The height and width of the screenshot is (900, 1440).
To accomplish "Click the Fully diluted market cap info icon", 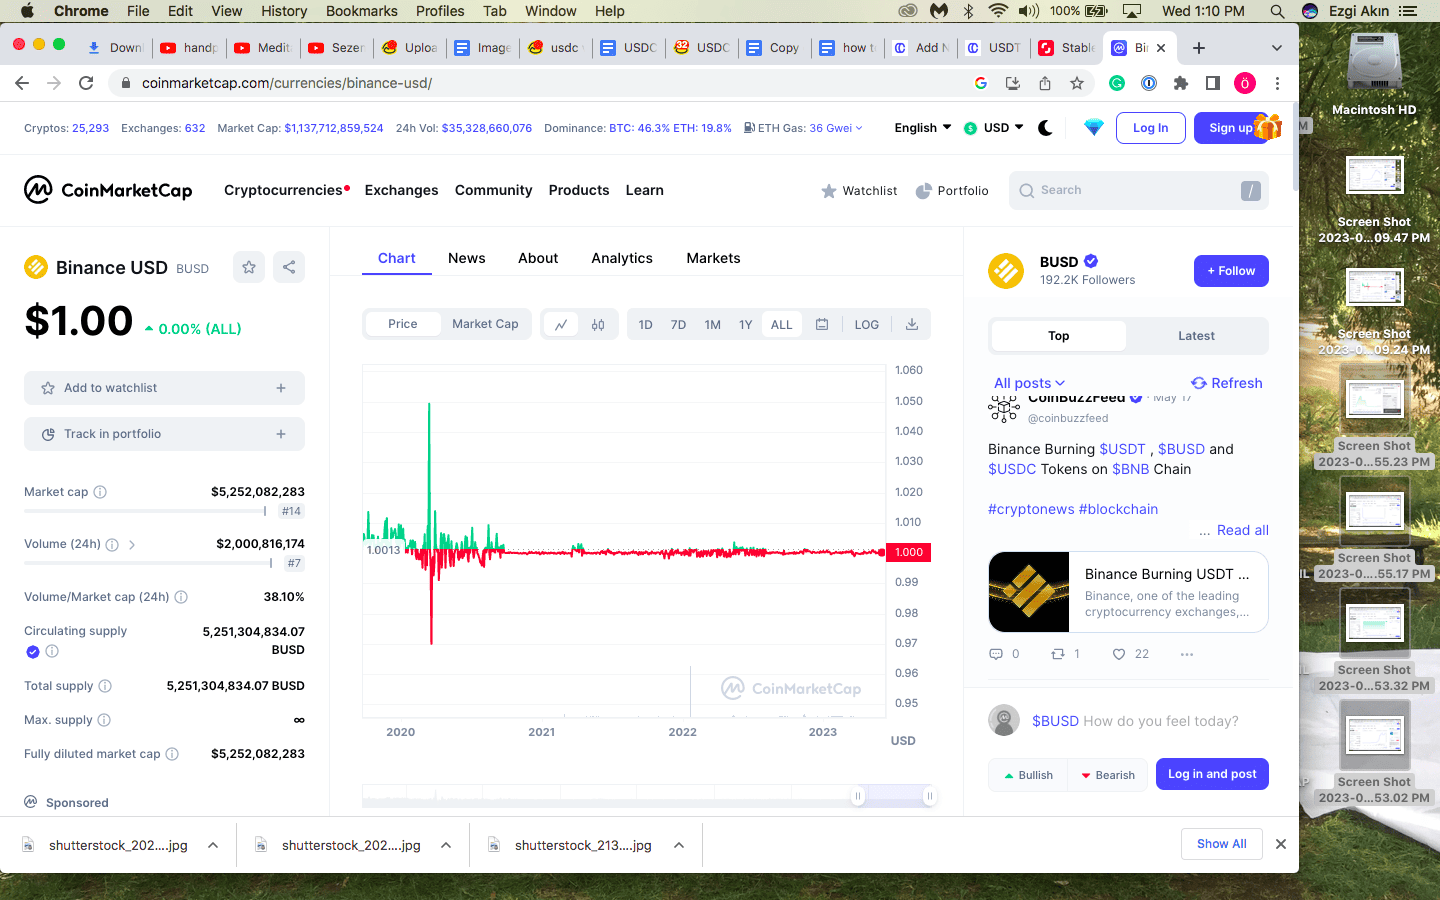I will [x=172, y=754].
